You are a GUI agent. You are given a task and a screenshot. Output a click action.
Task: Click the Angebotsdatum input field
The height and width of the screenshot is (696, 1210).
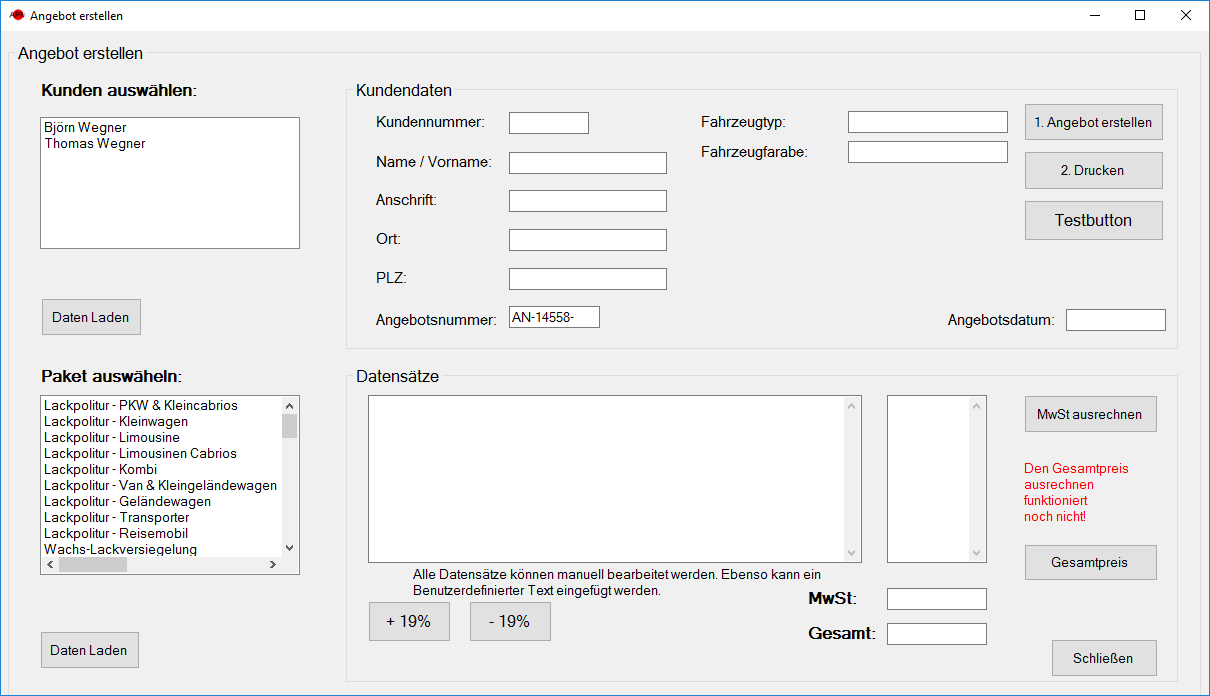(1115, 320)
